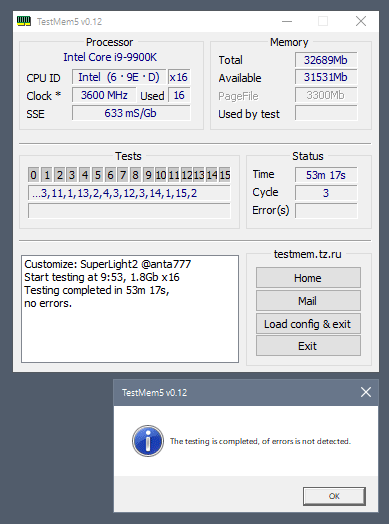Click the Total memory value 32689Mb
389x524 pixels.
[326, 60]
